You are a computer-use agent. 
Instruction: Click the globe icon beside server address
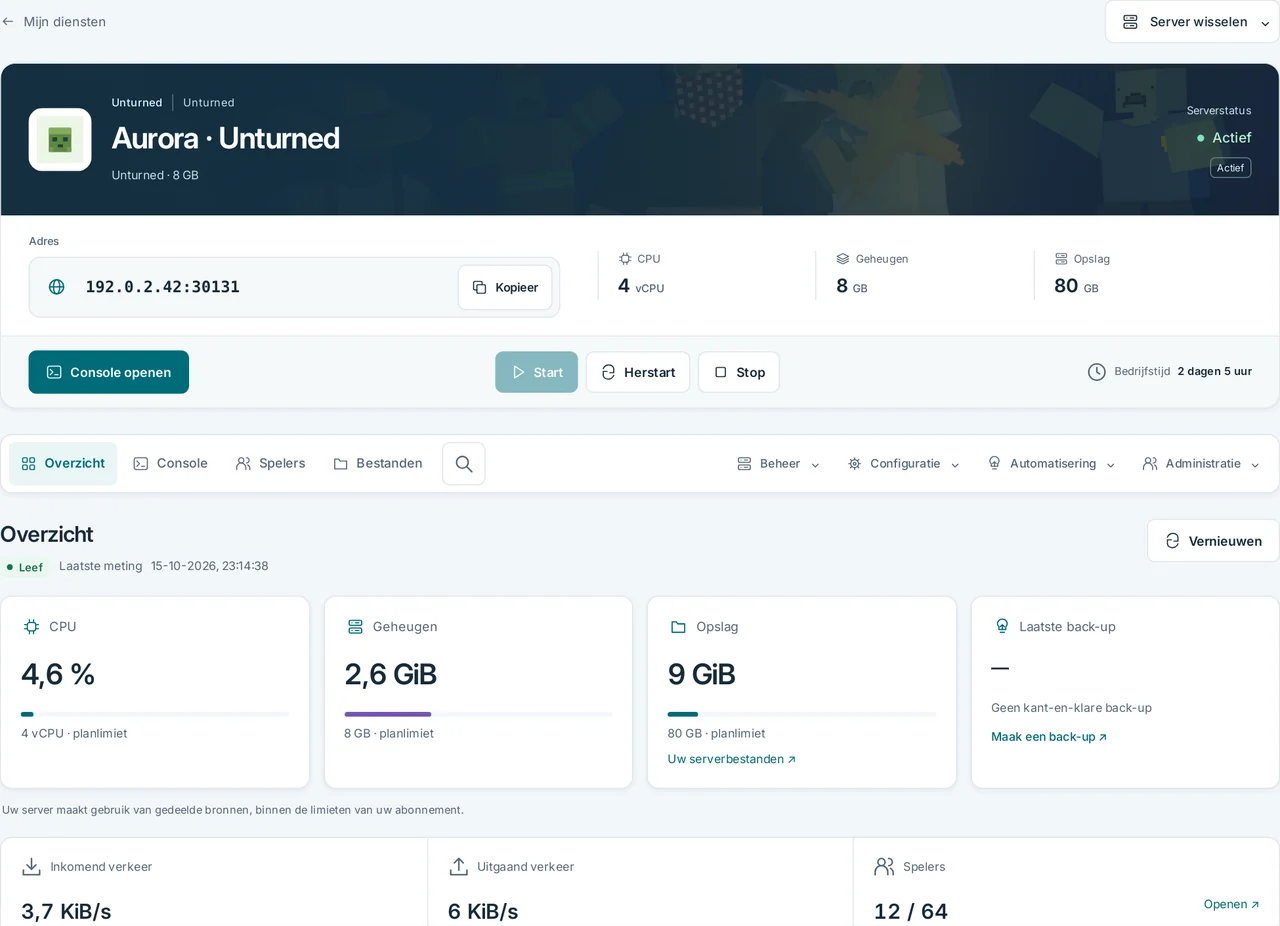pyautogui.click(x=57, y=287)
